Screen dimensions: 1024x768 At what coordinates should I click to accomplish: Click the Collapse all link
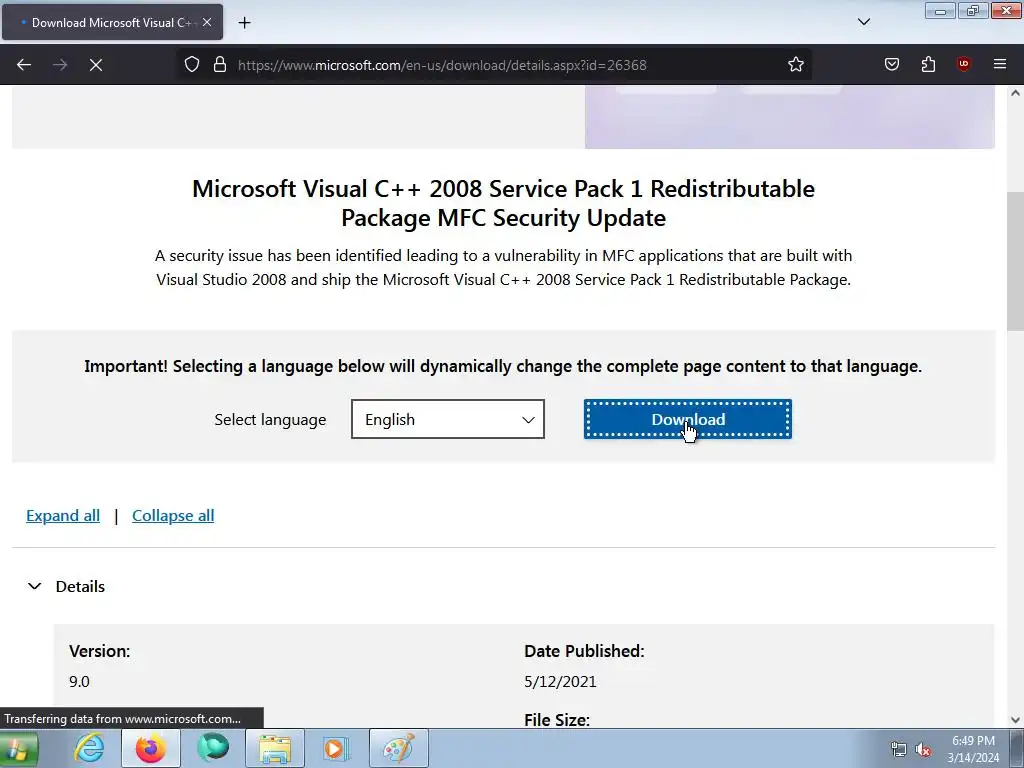coord(173,516)
